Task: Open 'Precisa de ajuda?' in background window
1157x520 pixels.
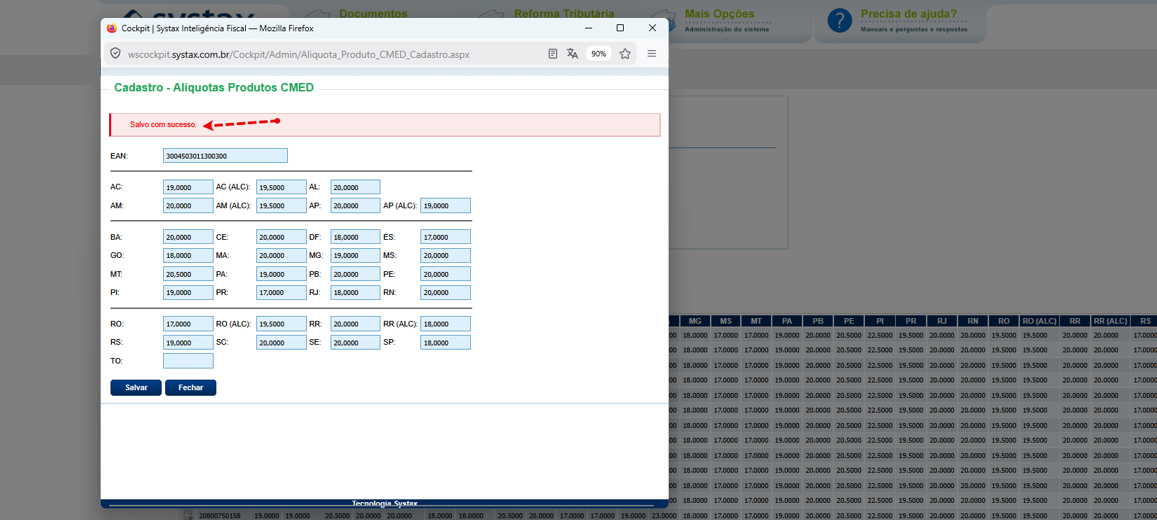Action: tap(908, 14)
